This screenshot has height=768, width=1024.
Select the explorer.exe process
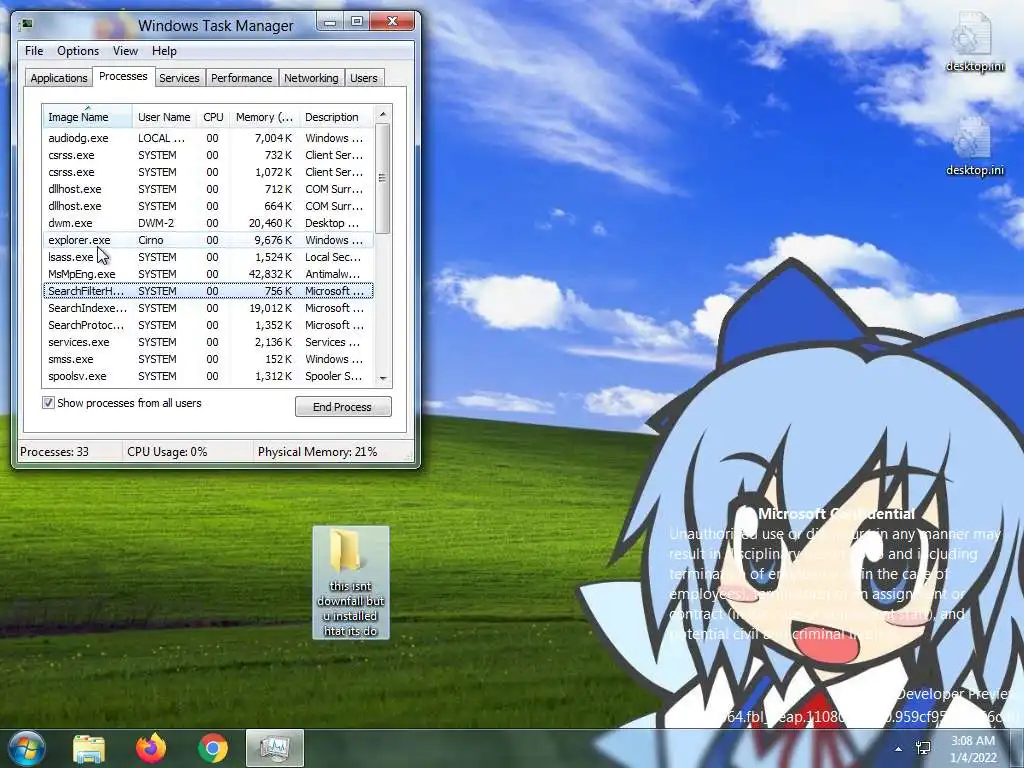[208, 240]
